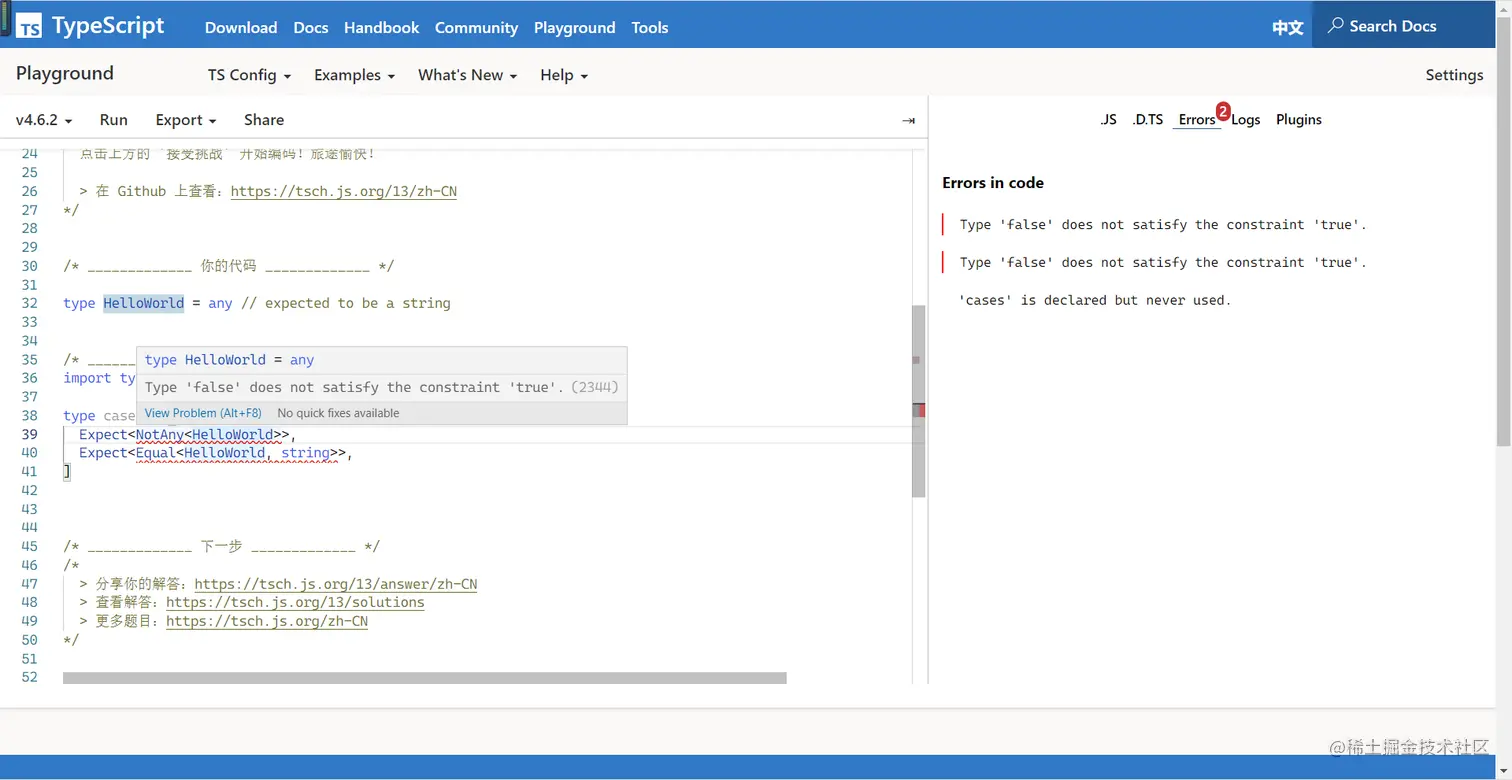Viewport: 1512px width, 780px height.
Task: Open the Handbook navigation link
Action: pos(382,27)
